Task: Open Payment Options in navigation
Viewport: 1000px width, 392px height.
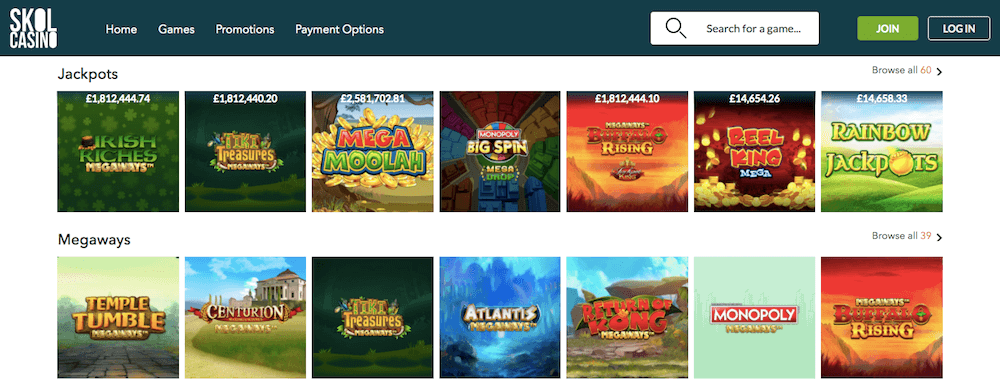Action: [x=339, y=29]
